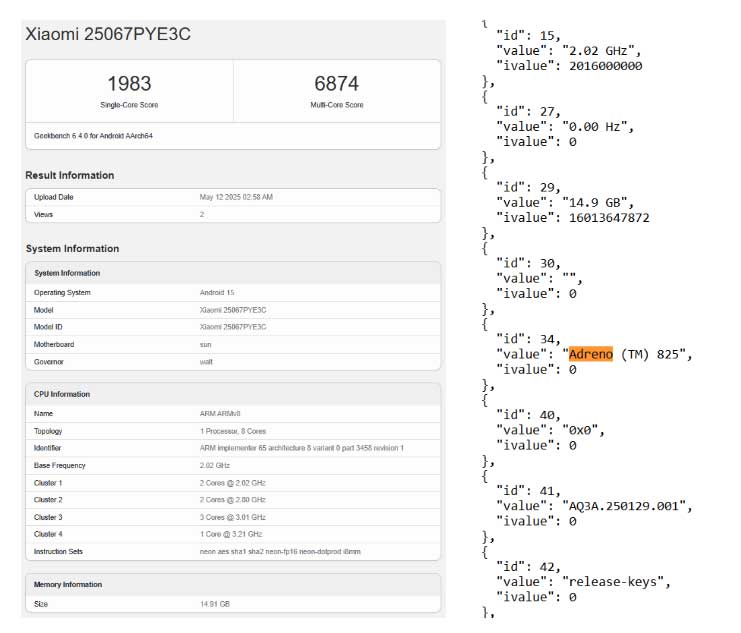Click the Governor row label
Image resolution: width=741 pixels, height=633 pixels.
point(48,362)
